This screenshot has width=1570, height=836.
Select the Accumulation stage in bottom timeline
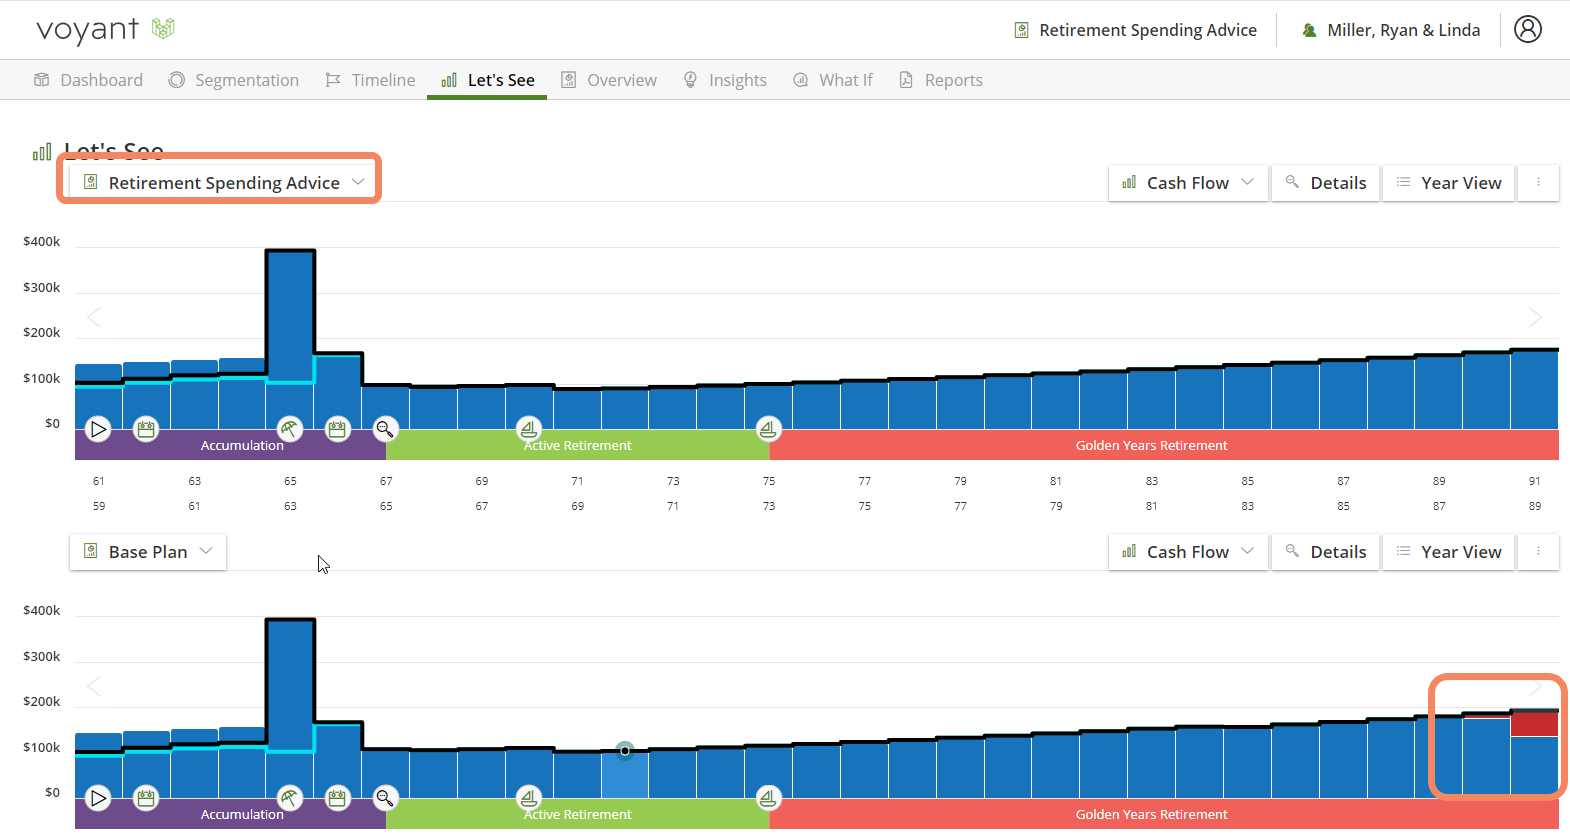230,815
